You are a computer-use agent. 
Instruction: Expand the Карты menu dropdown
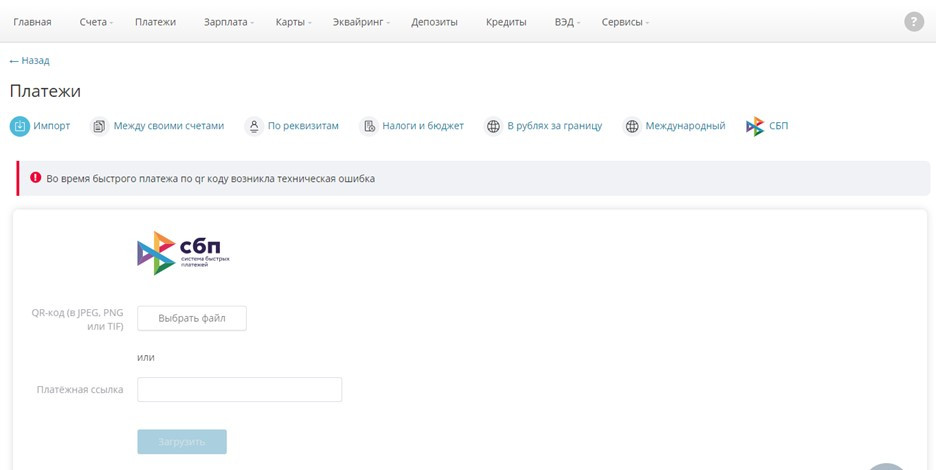293,22
